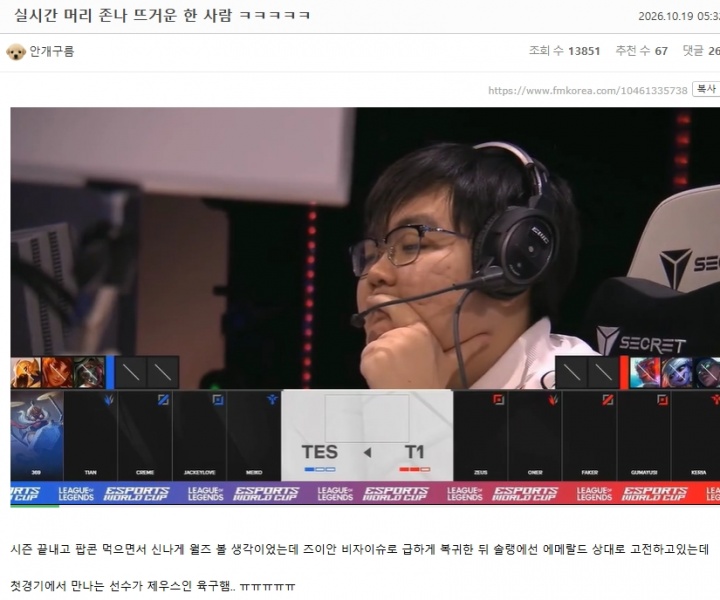Click the green video progress bar
Screen dimensions: 720x600
tap(35, 506)
